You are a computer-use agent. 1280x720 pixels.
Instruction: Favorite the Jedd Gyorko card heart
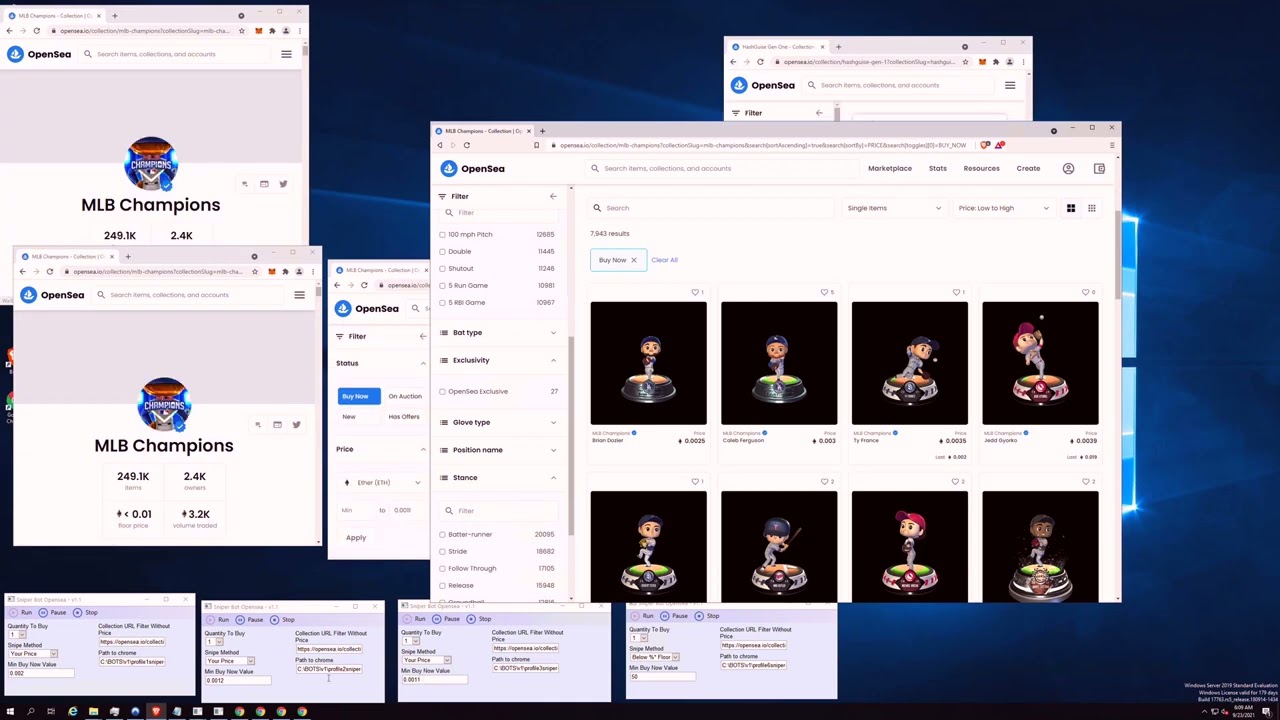point(1087,292)
